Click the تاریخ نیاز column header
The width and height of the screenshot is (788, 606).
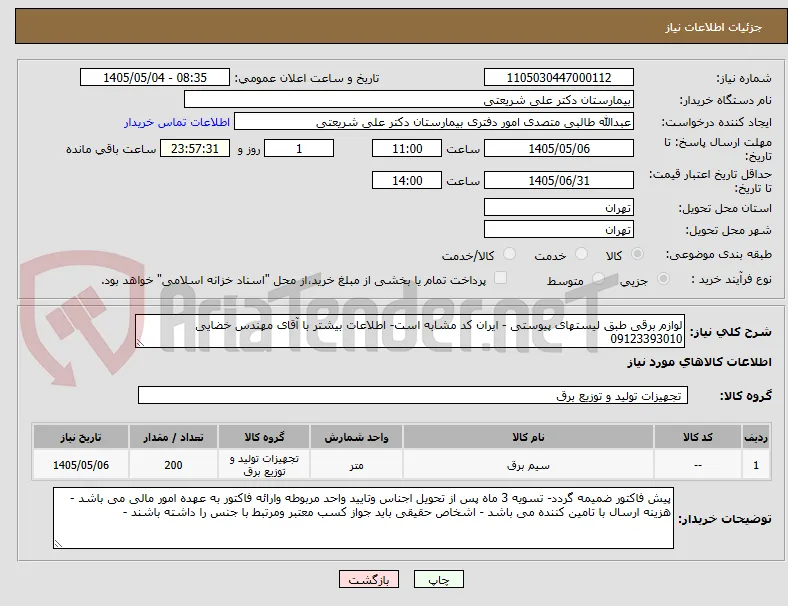81,437
